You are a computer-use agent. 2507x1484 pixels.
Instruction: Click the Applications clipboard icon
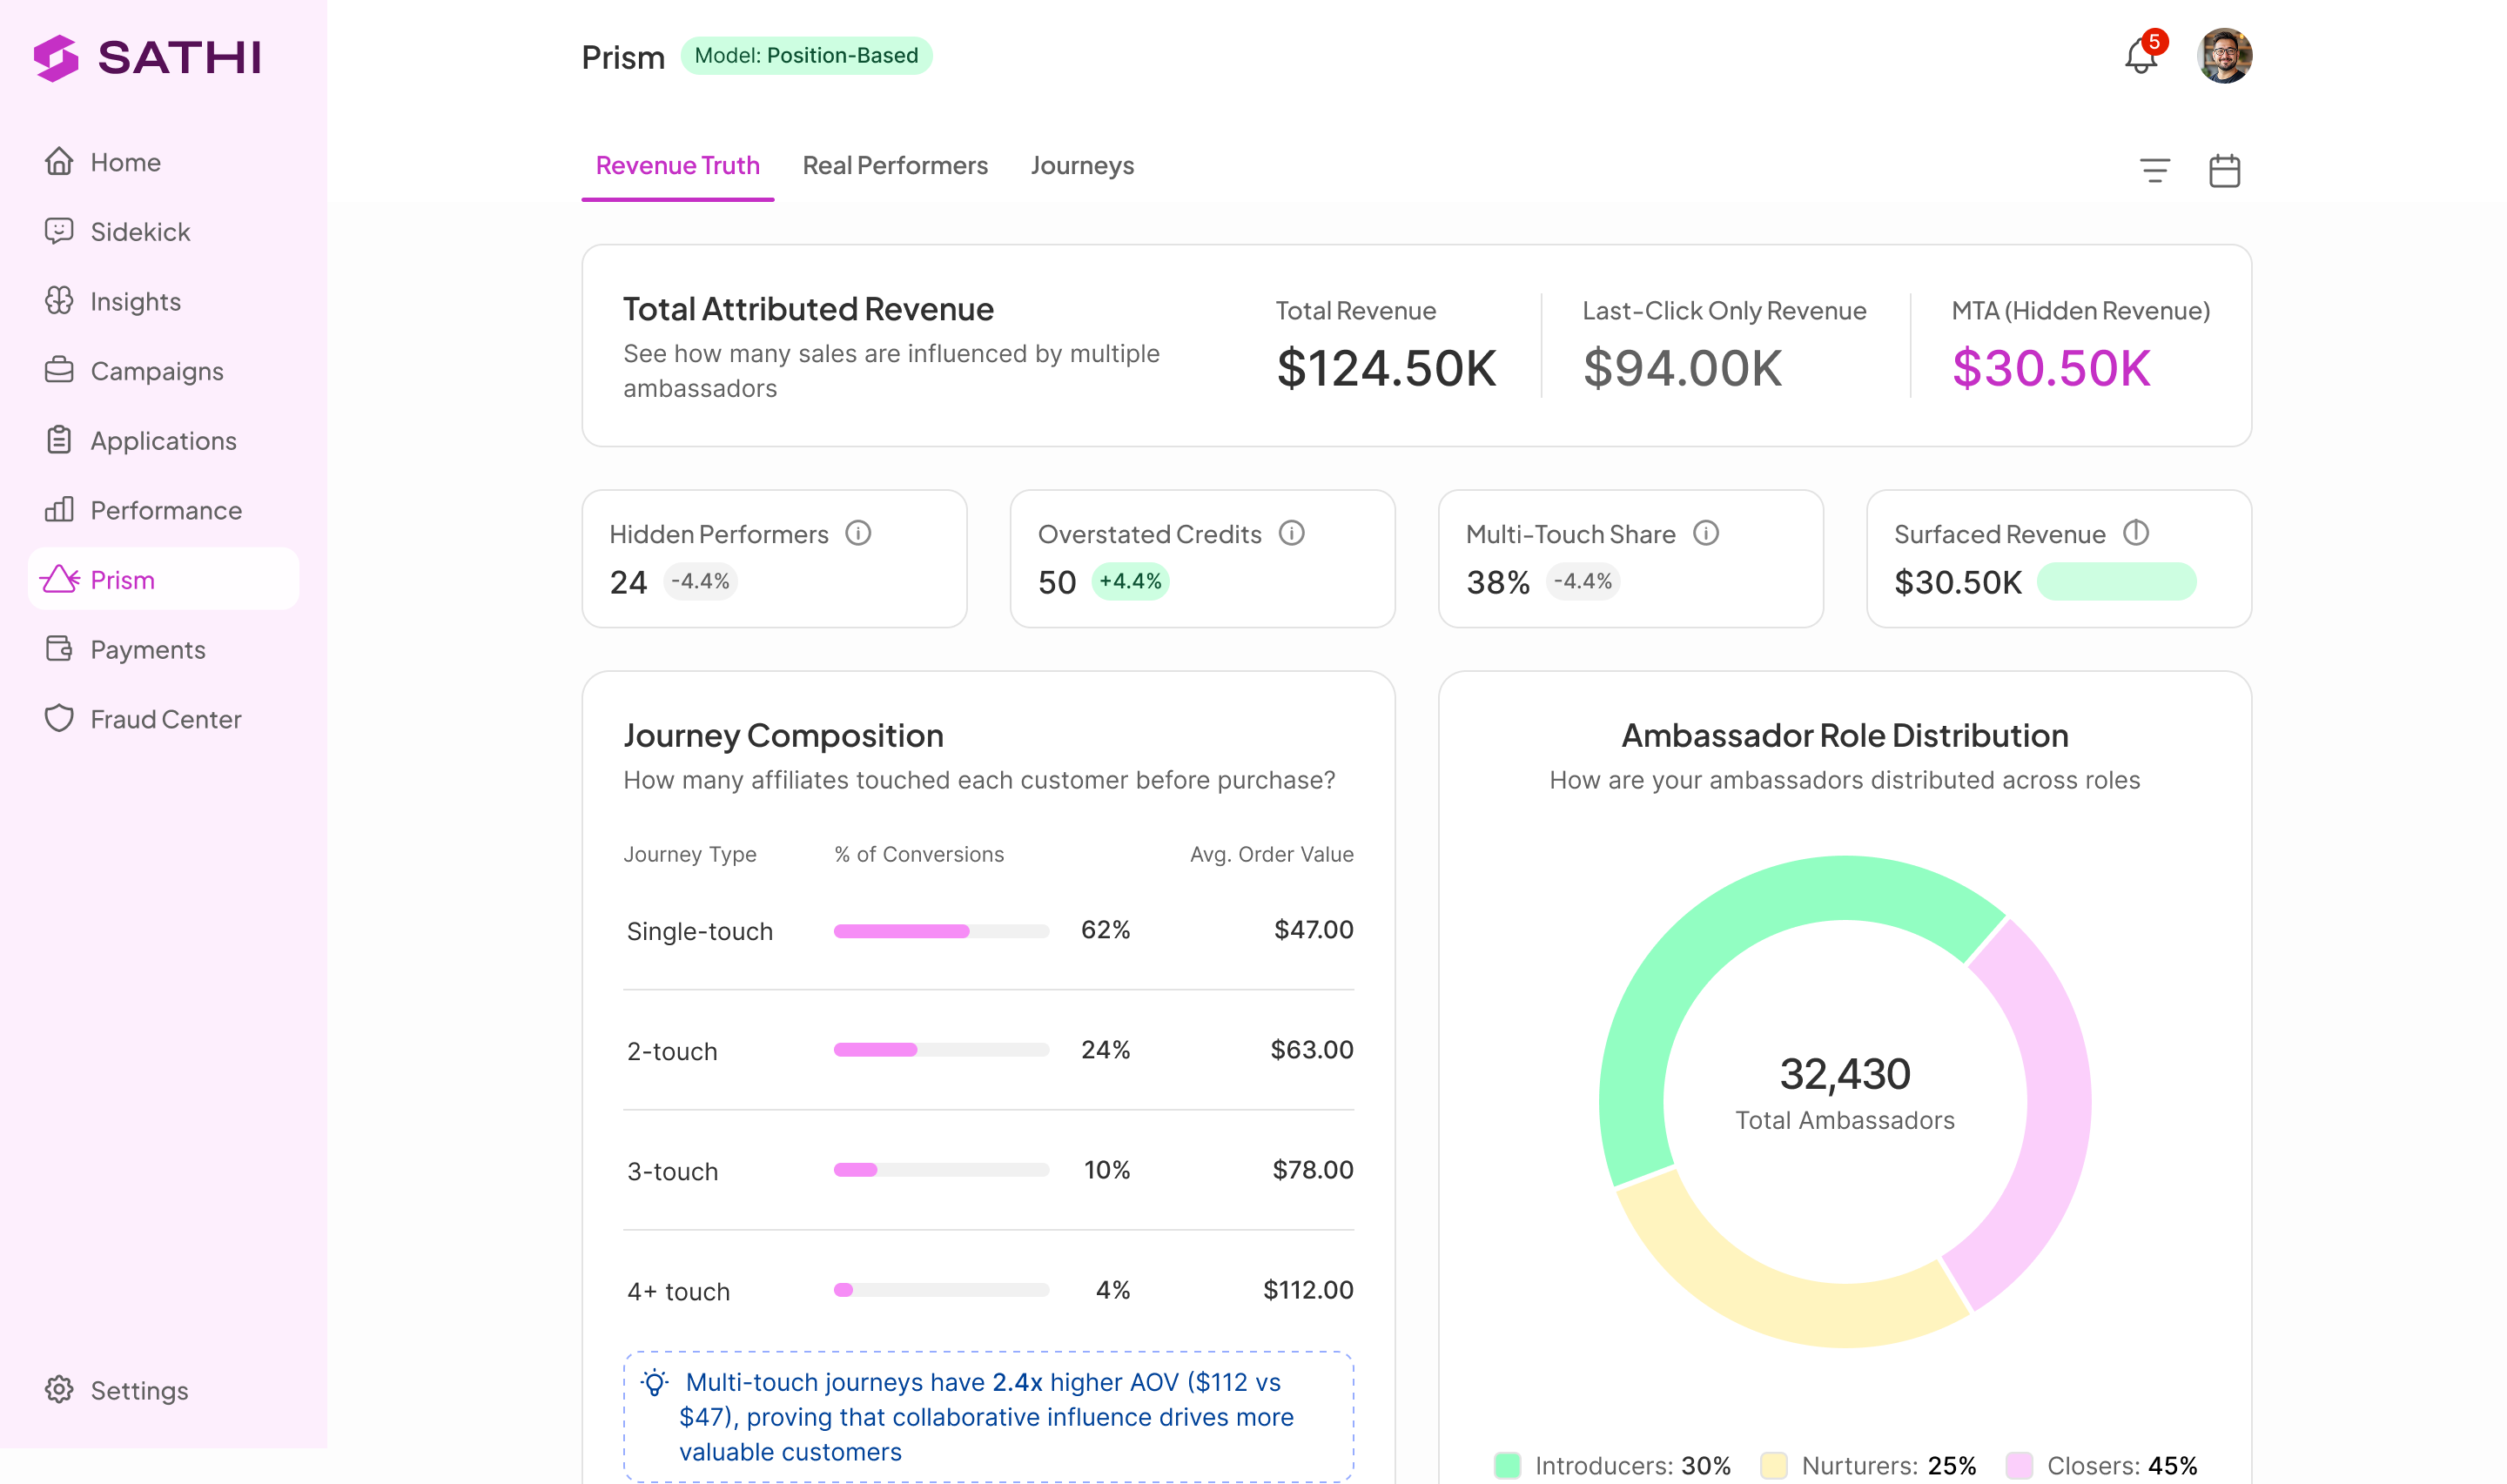59,440
